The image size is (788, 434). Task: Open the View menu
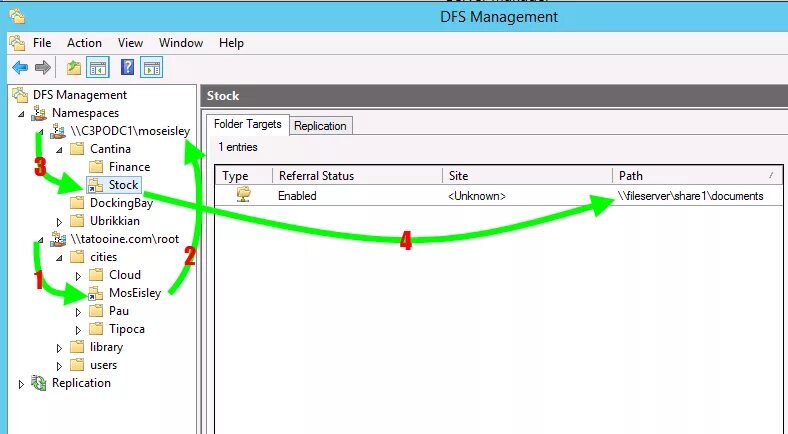[131, 43]
